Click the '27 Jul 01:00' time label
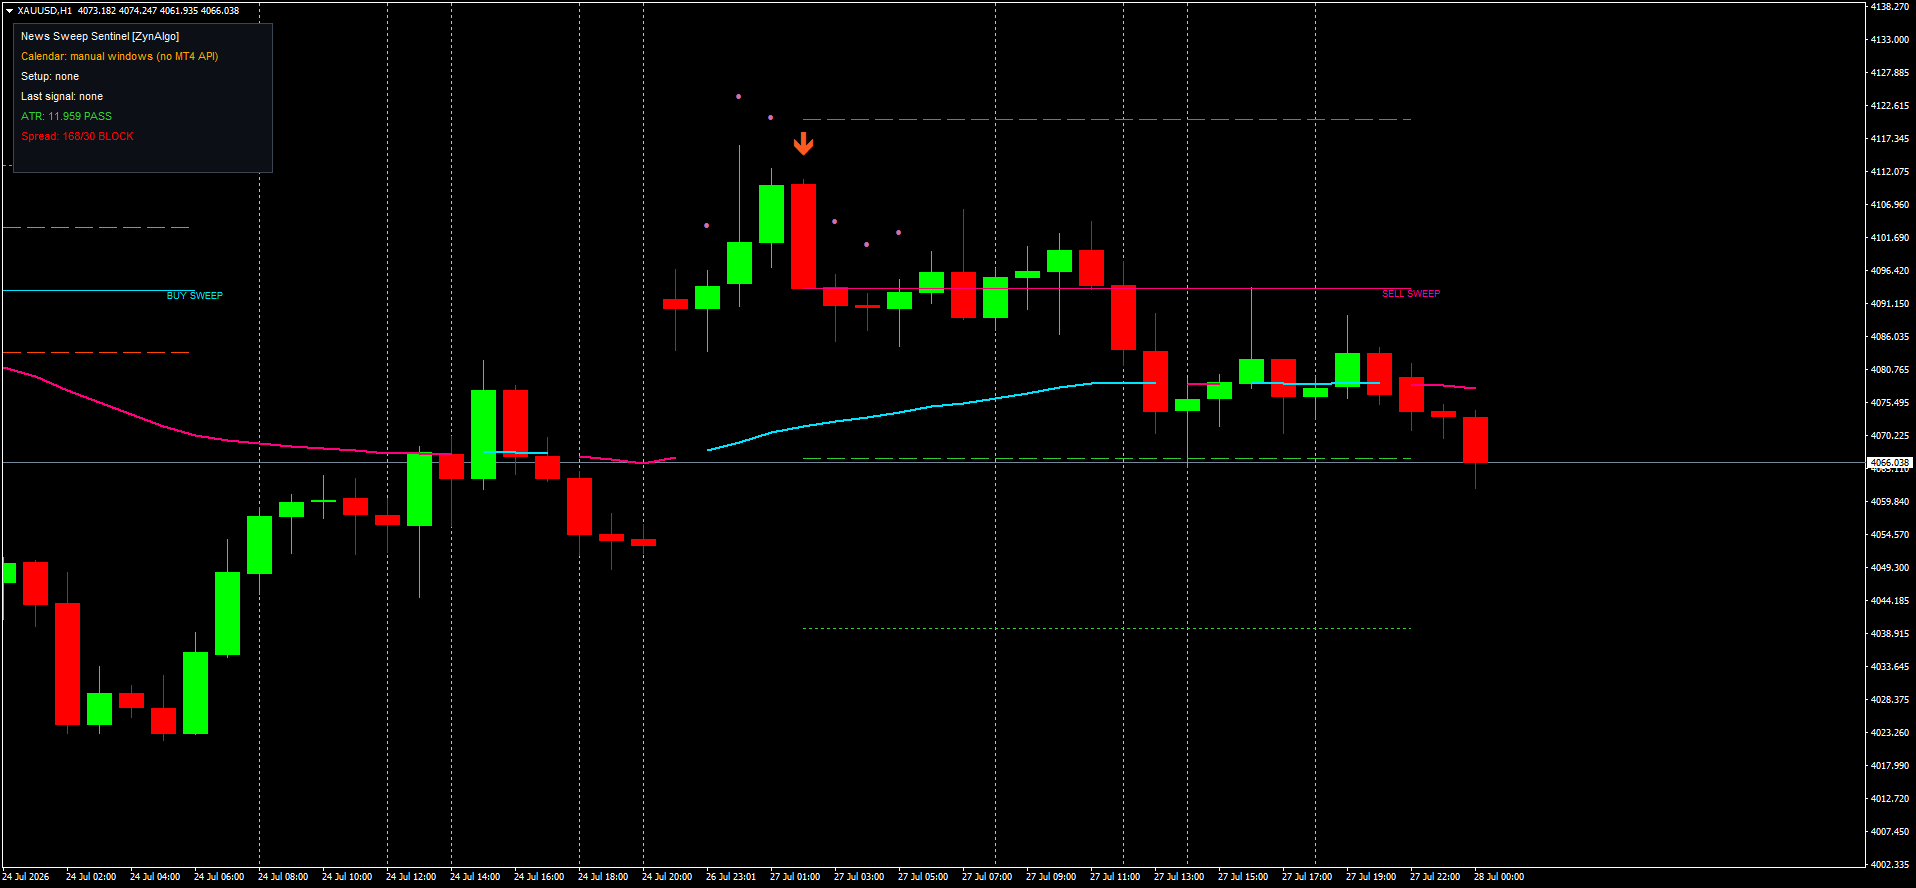This screenshot has width=1916, height=888. (x=795, y=877)
